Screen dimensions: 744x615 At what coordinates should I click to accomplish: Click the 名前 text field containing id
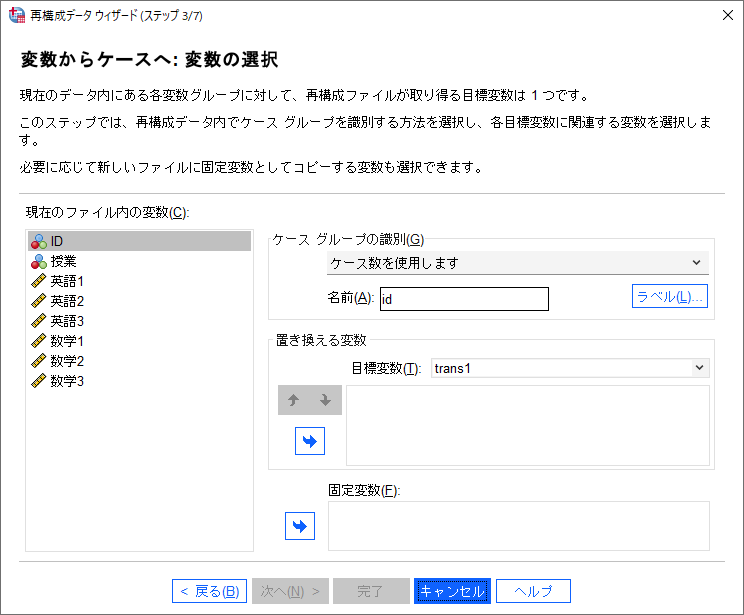coord(464,299)
